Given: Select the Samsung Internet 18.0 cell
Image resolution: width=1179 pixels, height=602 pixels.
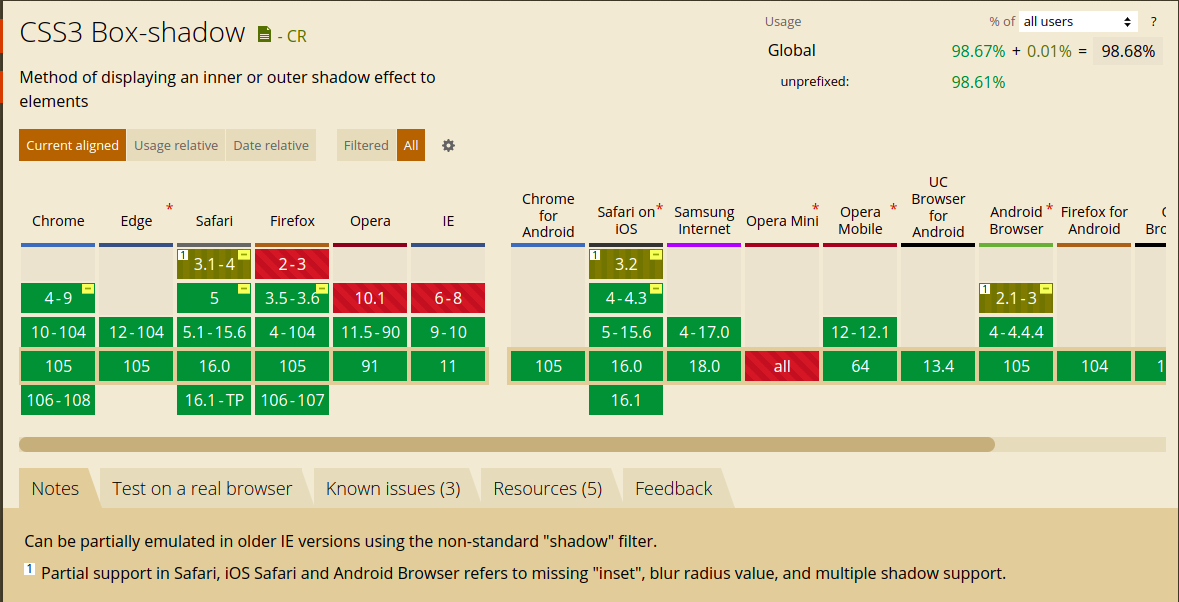Looking at the screenshot, I should [x=705, y=366].
